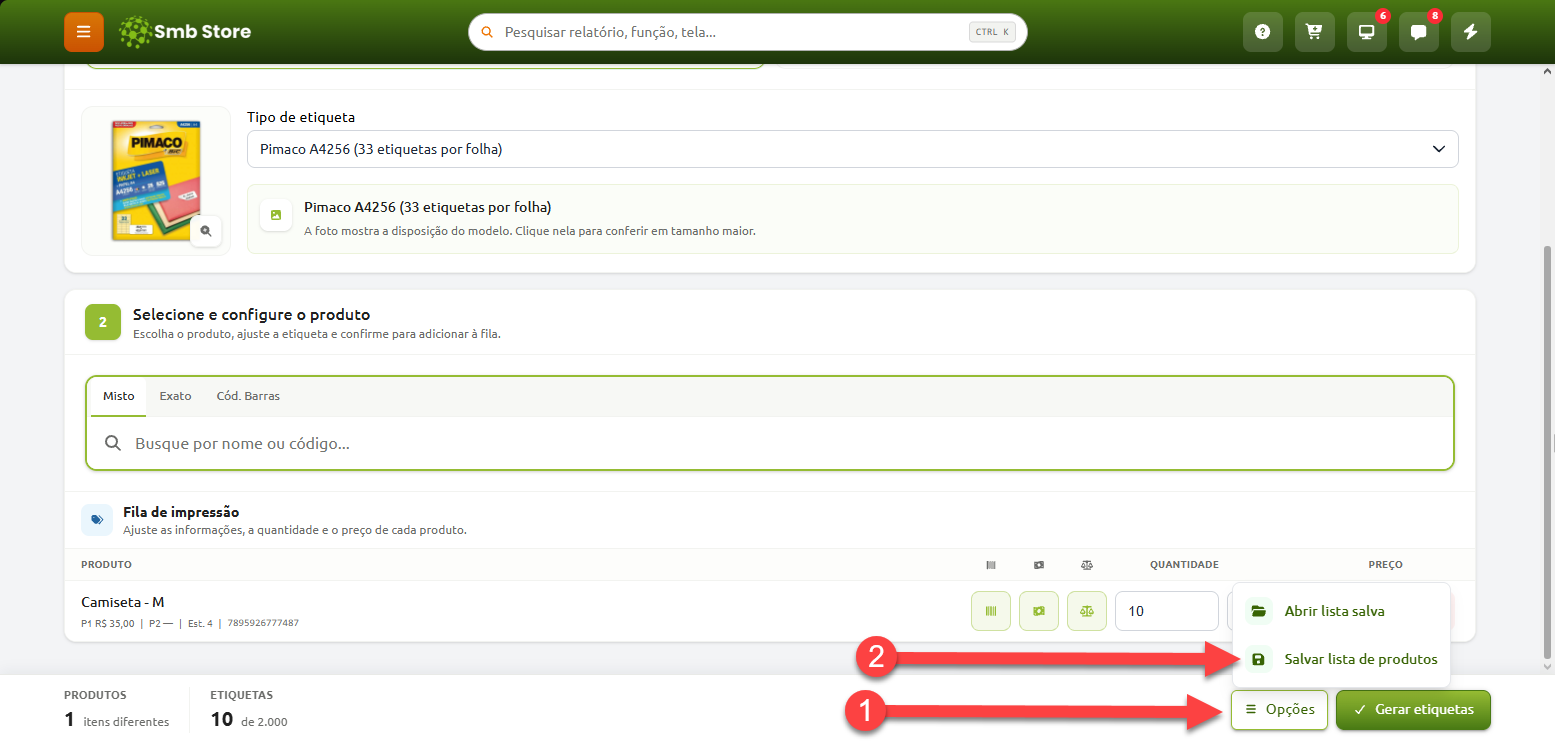The height and width of the screenshot is (745, 1555).
Task: Open the Opções menu button
Action: pyautogui.click(x=1279, y=710)
